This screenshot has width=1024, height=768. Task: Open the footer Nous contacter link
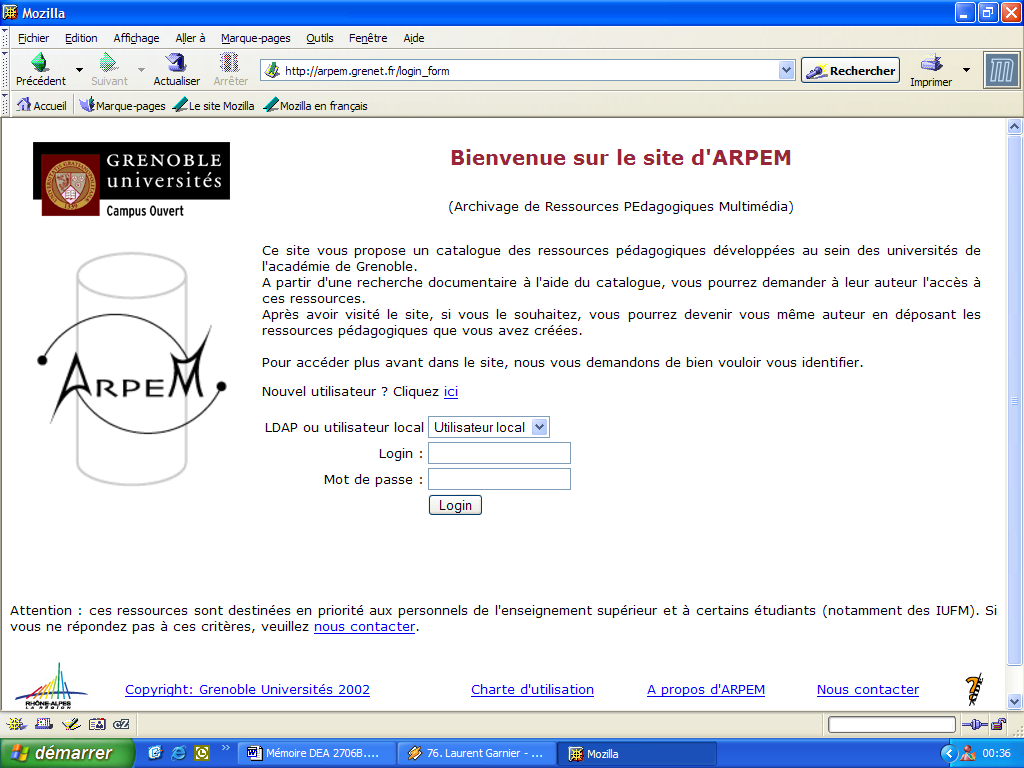coord(867,690)
